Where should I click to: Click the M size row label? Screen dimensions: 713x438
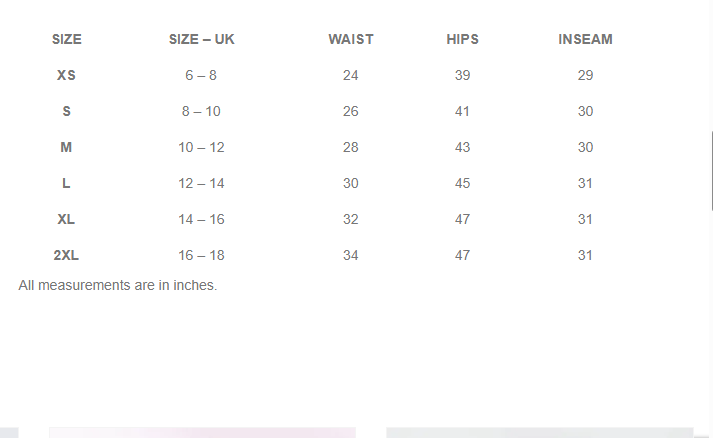[66, 147]
